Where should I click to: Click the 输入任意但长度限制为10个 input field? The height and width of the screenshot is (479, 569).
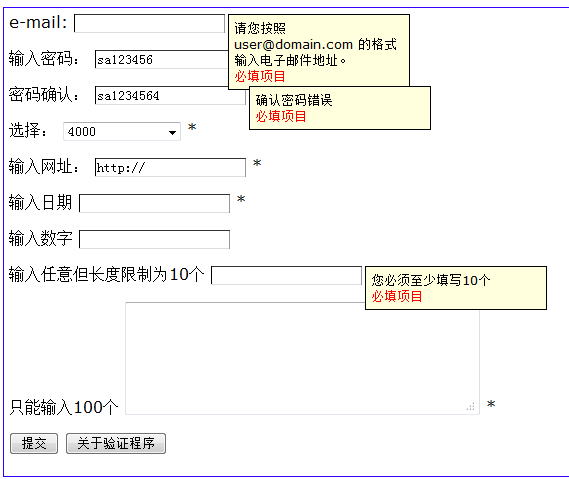tap(287, 275)
